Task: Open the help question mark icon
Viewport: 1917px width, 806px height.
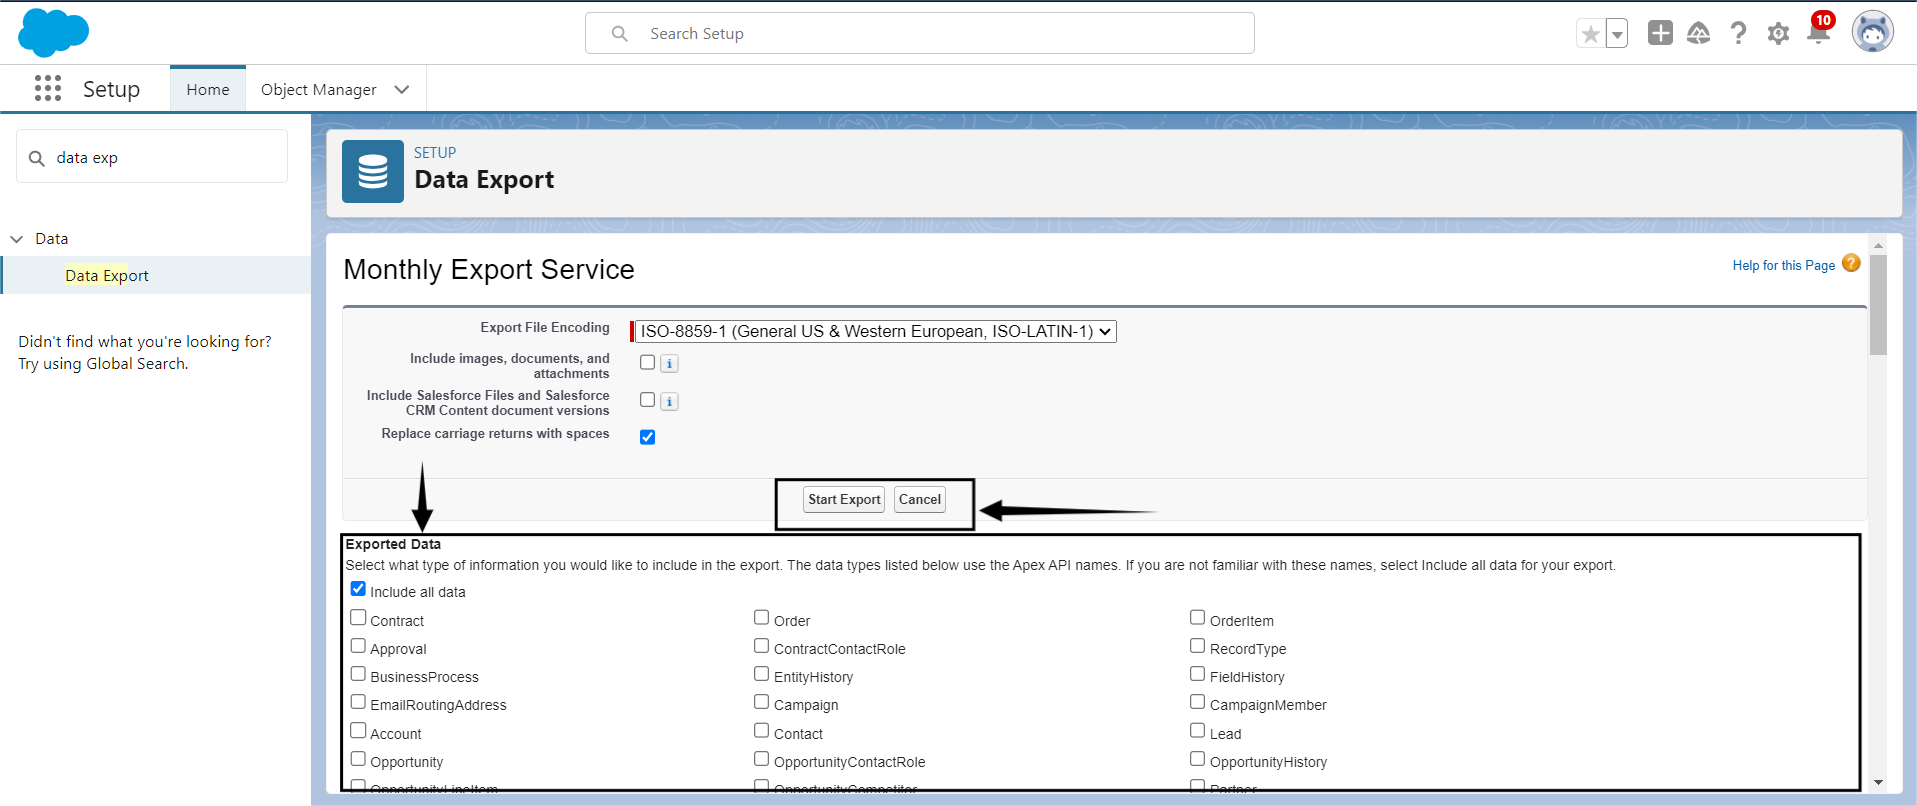Action: 1739,34
